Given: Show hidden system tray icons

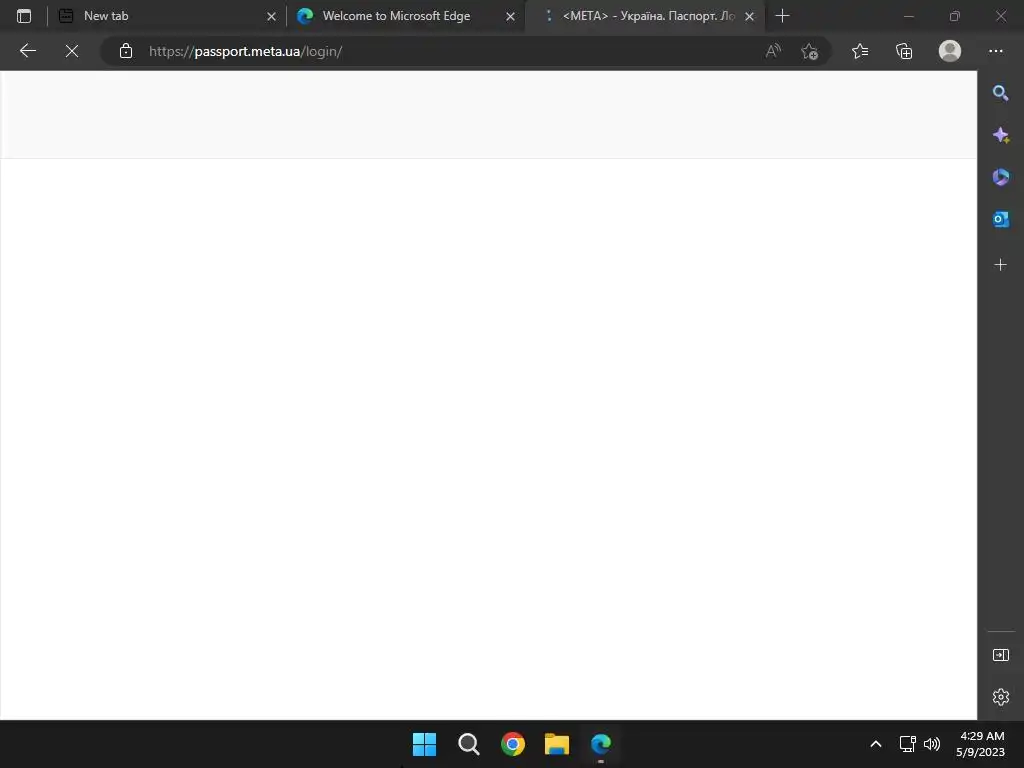Looking at the screenshot, I should [x=876, y=744].
